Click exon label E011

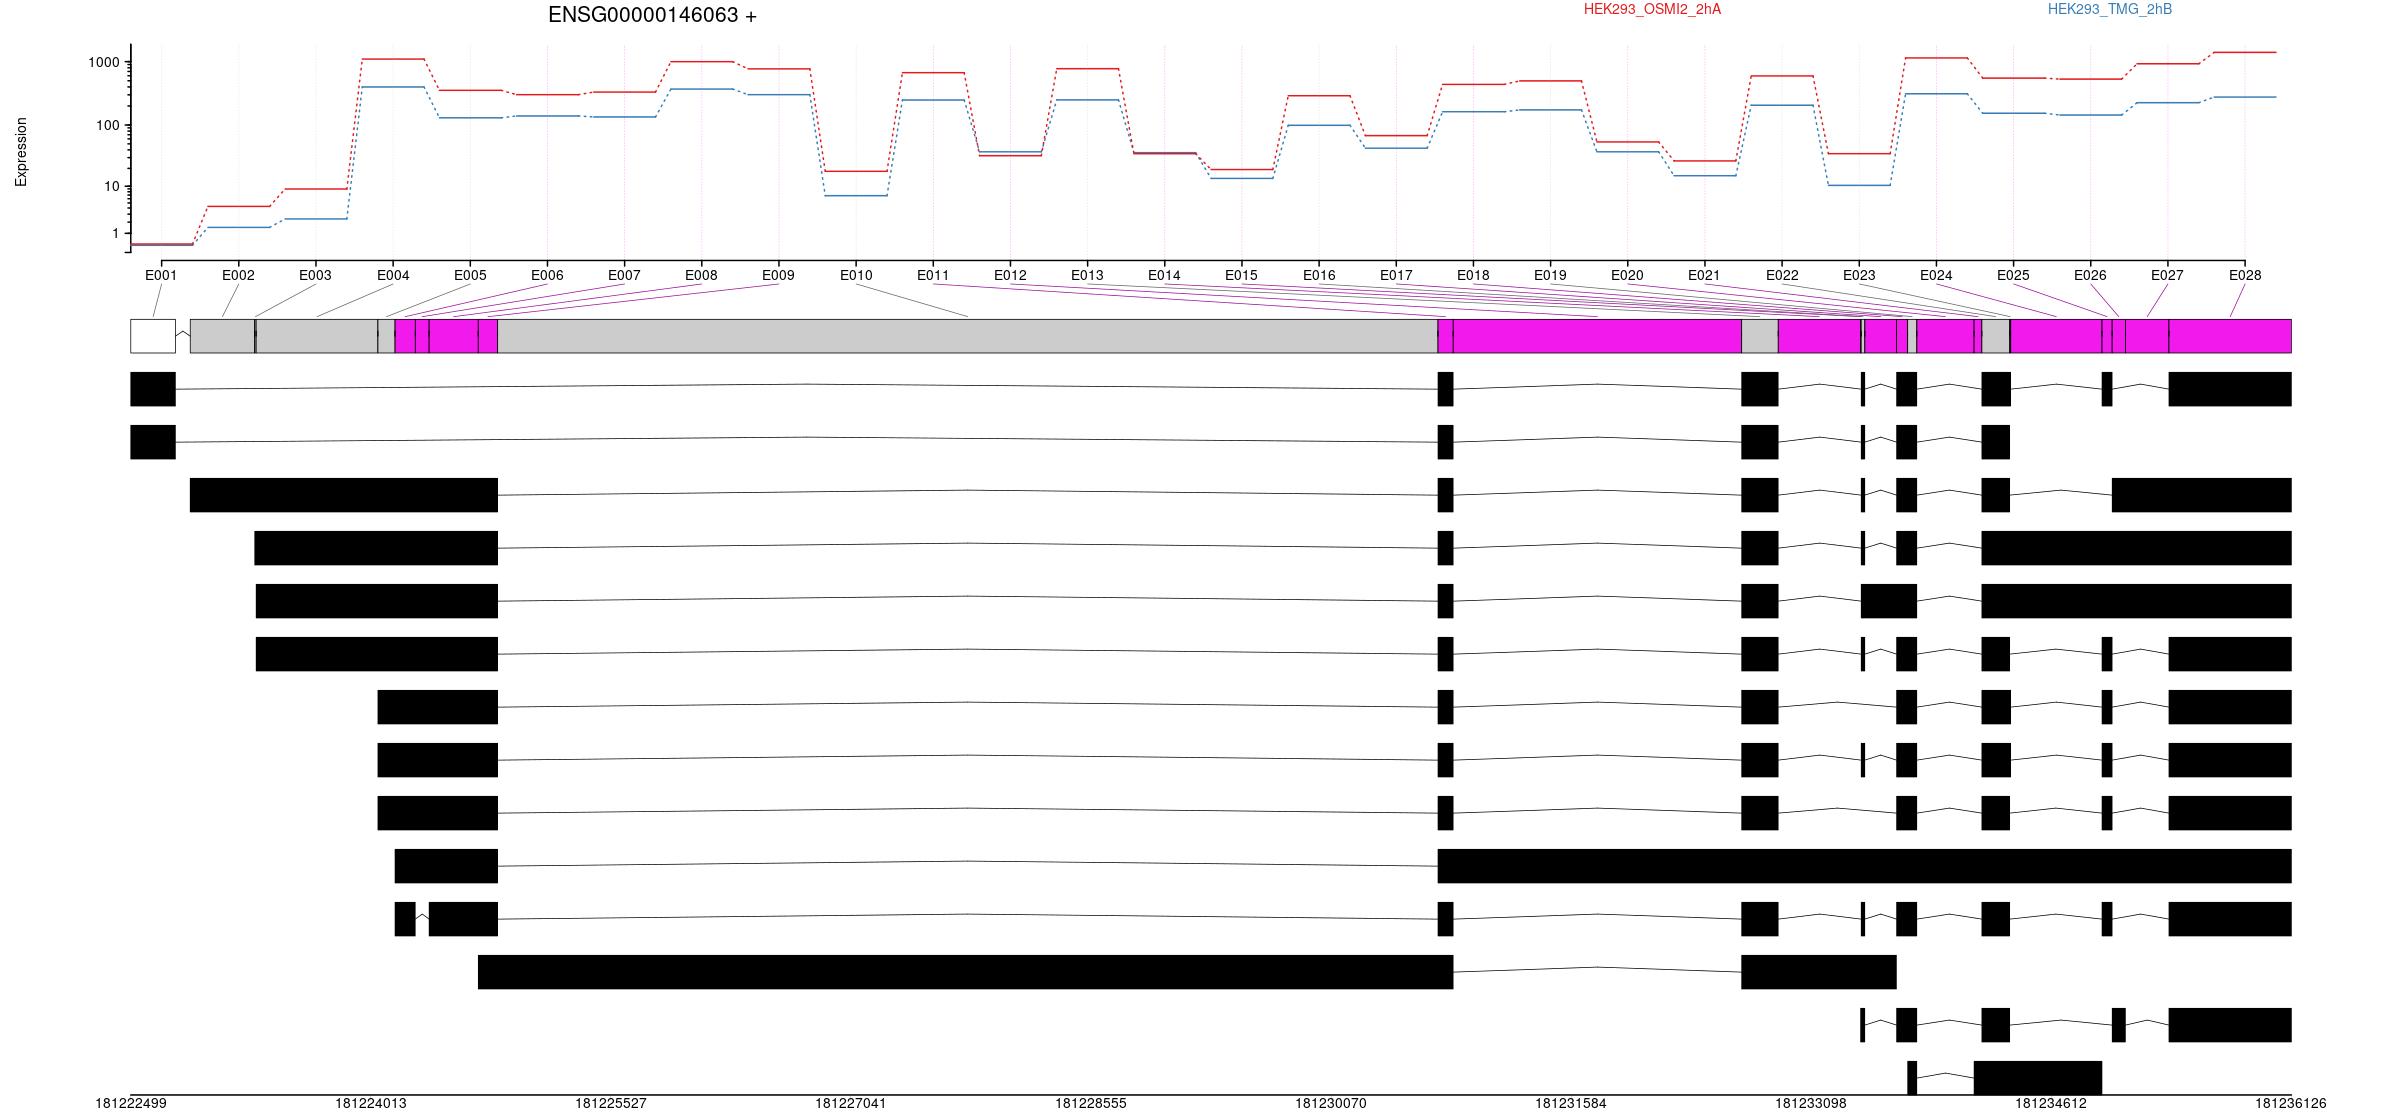point(933,275)
